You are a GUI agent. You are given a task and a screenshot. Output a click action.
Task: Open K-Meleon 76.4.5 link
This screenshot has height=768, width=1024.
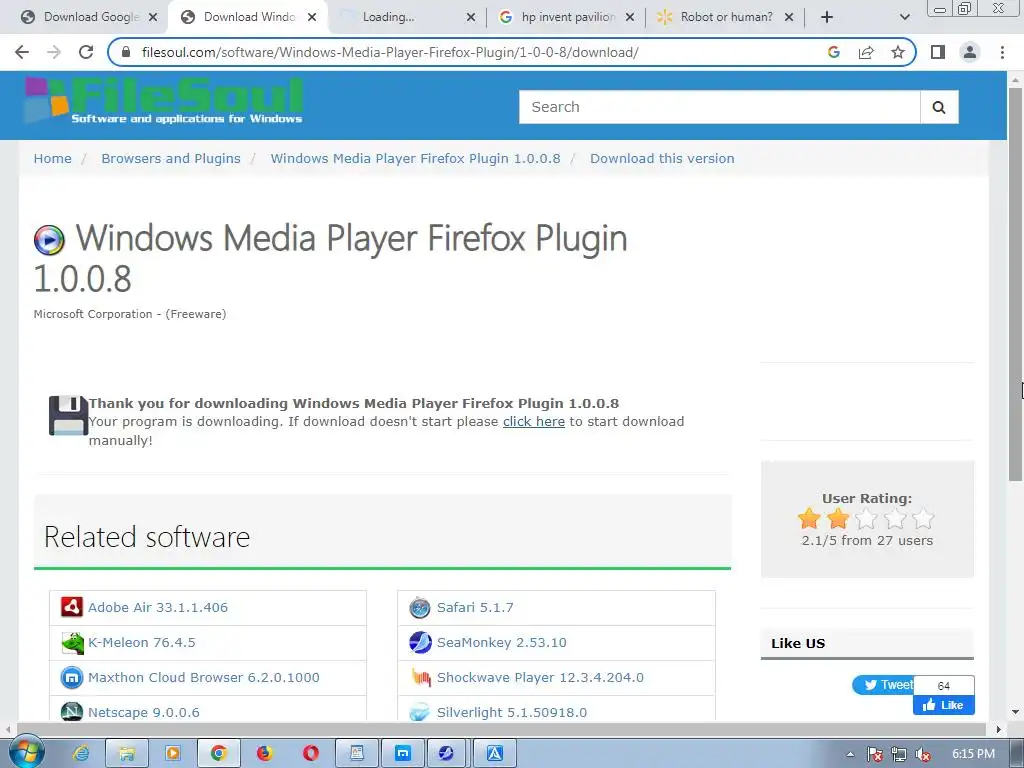pyautogui.click(x=142, y=643)
